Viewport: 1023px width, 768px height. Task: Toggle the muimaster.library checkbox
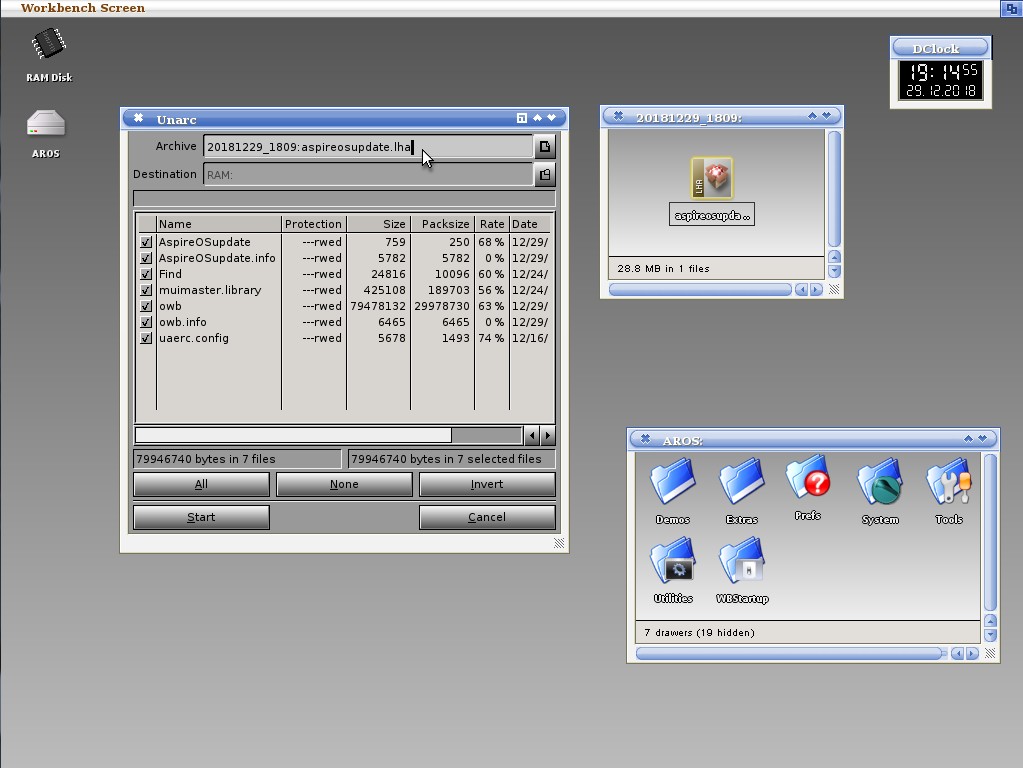[x=146, y=290]
